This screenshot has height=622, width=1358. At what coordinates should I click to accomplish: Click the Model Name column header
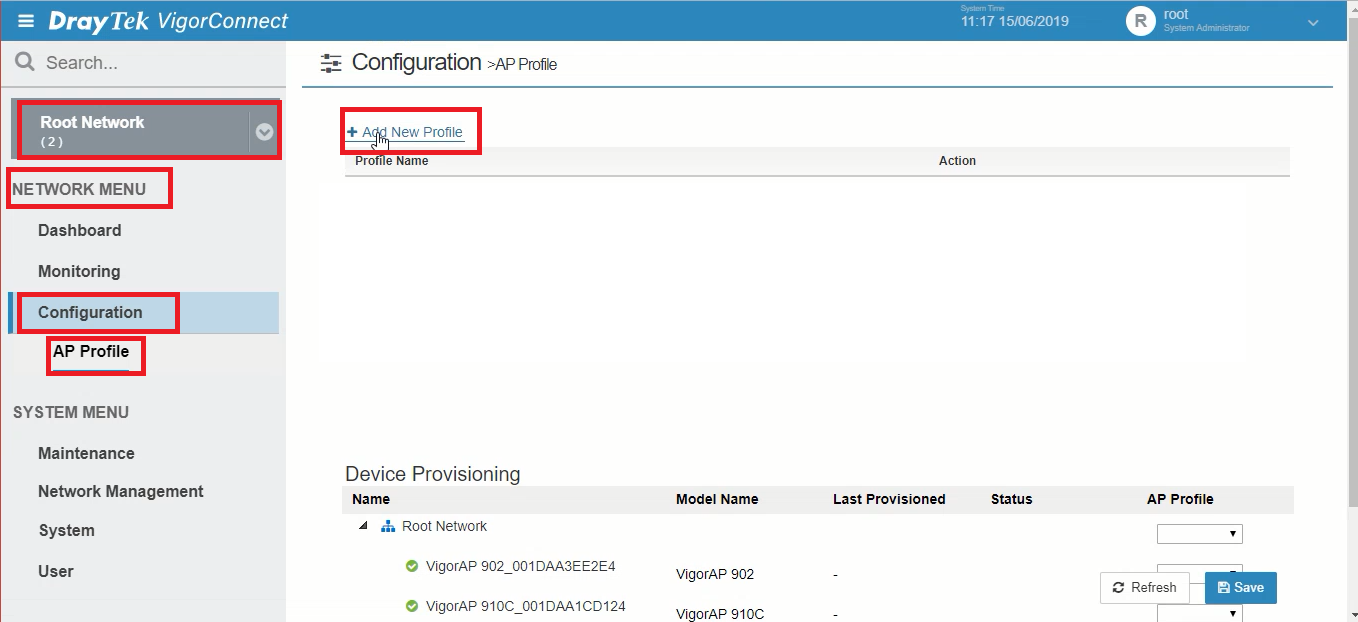717,499
